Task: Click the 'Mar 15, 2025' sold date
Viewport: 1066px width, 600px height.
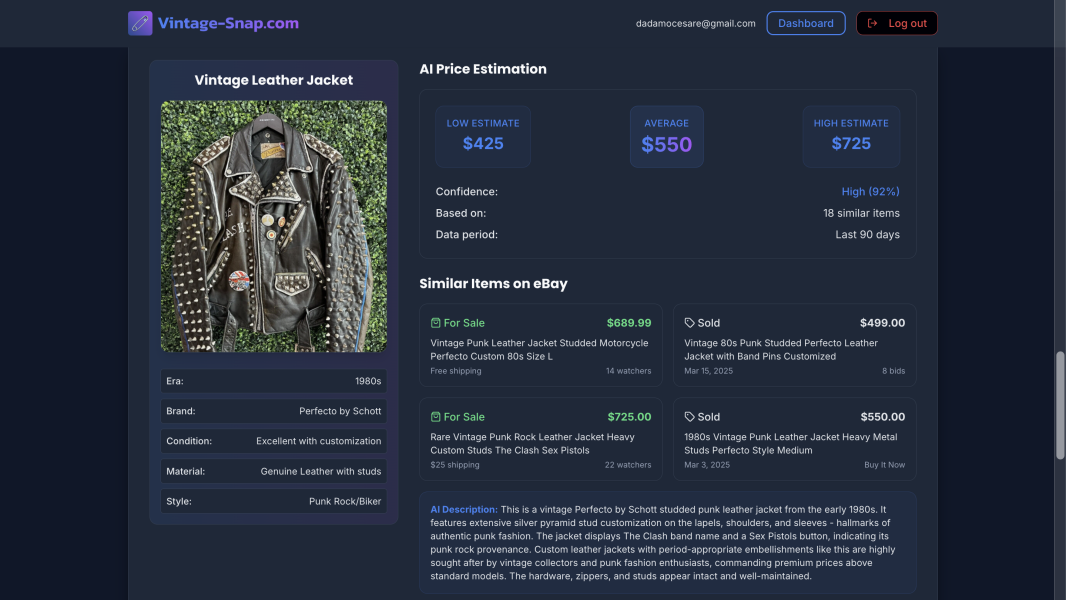Action: (708, 371)
